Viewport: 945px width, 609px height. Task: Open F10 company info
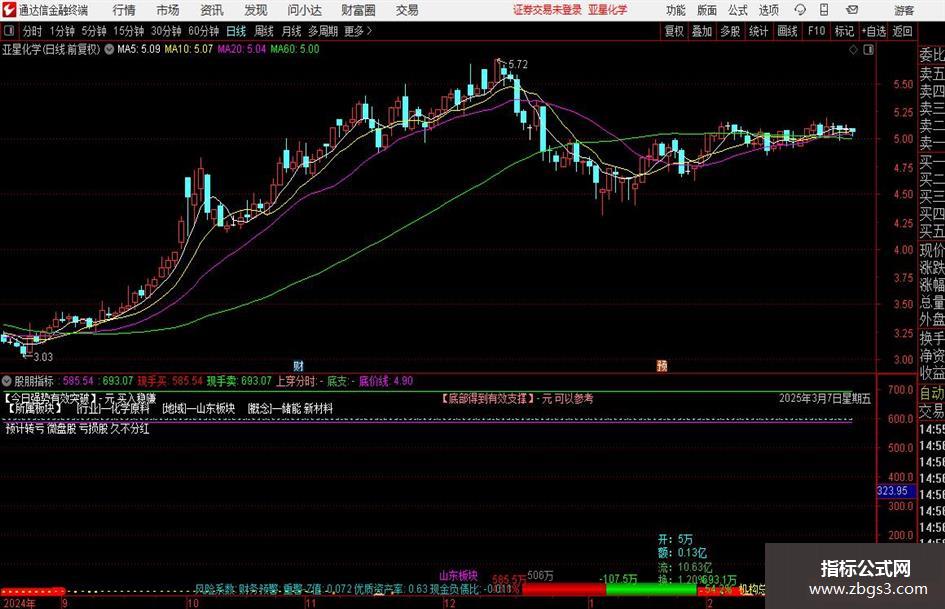[x=817, y=31]
